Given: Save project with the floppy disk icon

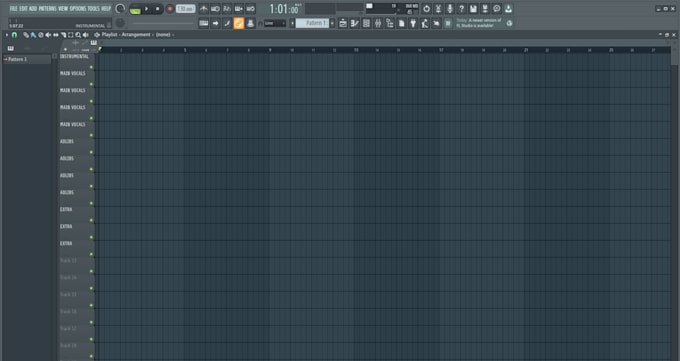Looking at the screenshot, I should point(473,9).
